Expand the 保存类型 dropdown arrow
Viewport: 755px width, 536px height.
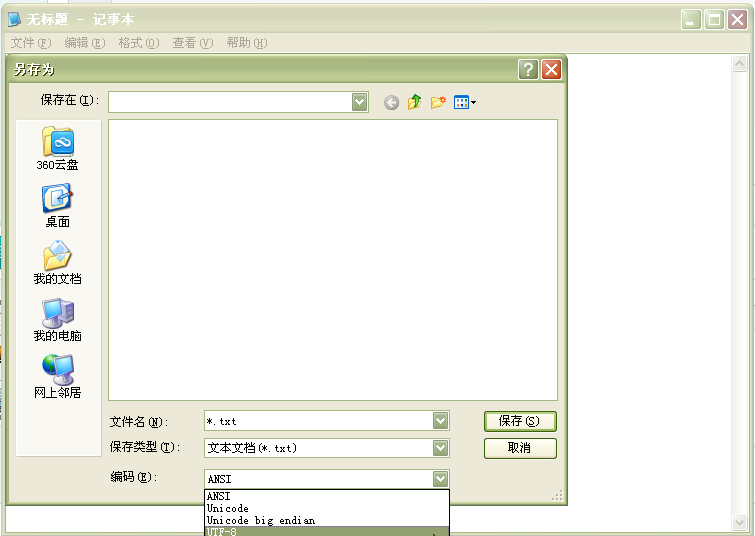click(440, 448)
